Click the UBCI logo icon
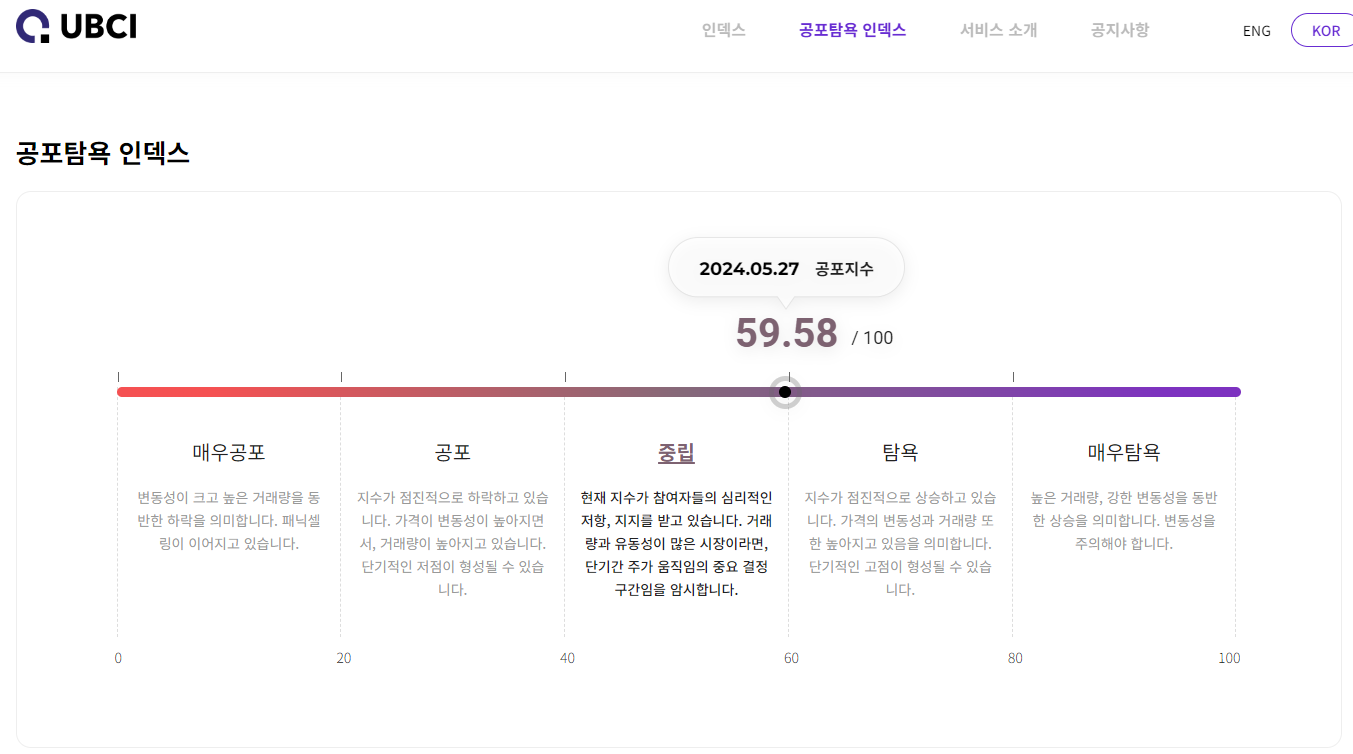 click(32, 26)
